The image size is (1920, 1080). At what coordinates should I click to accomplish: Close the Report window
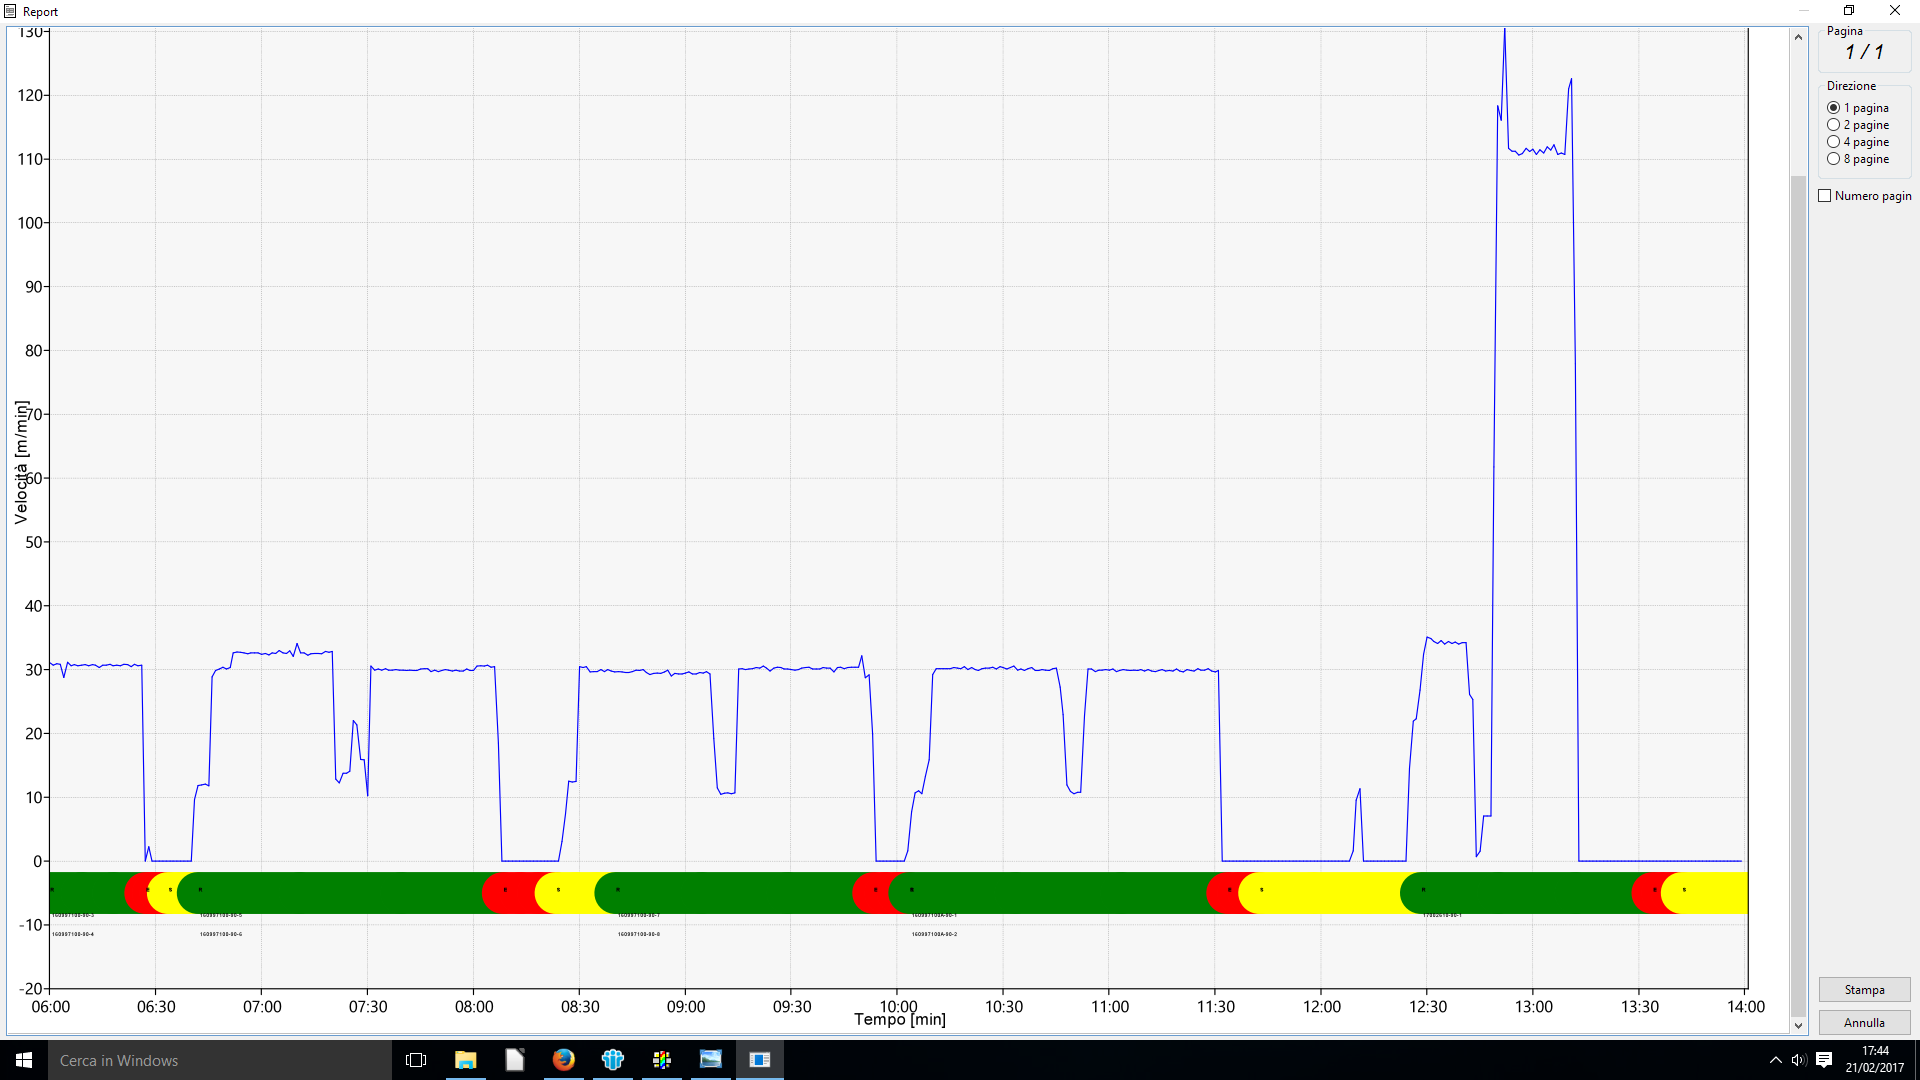(1895, 11)
